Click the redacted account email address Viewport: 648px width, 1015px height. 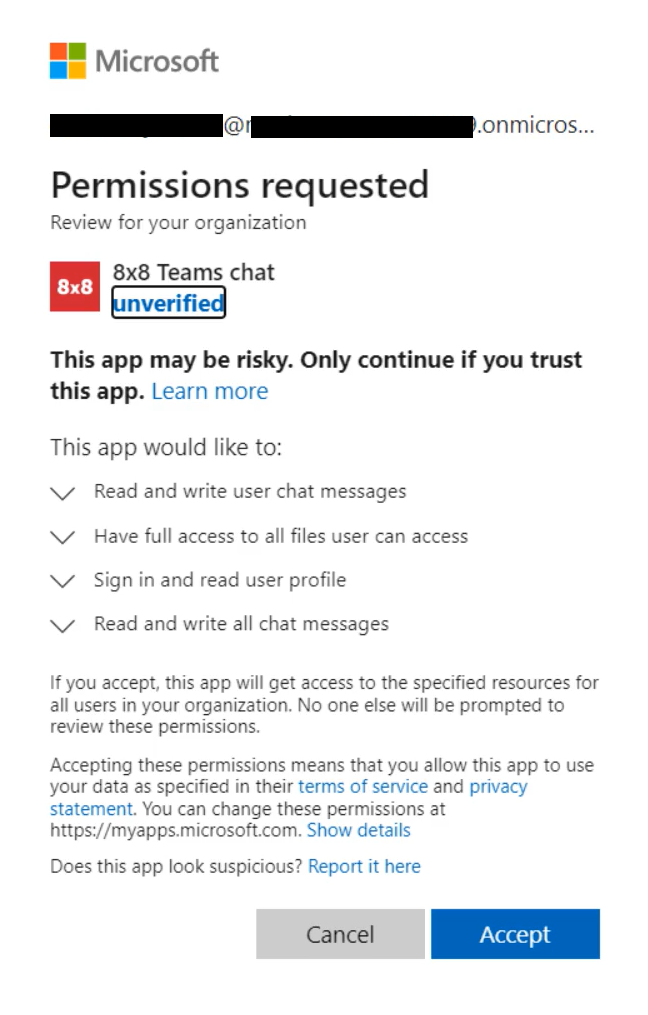(x=322, y=125)
